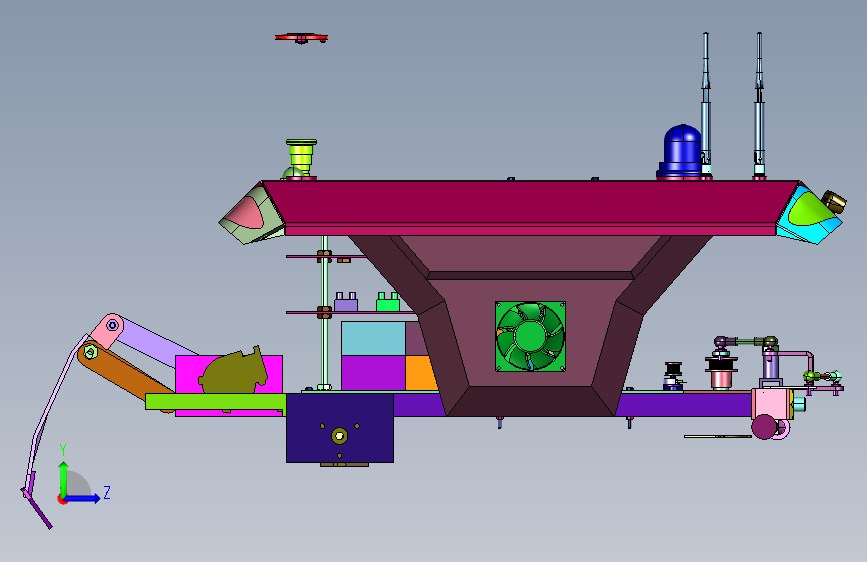867x562 pixels.
Task: Click the crimson top deck plate
Action: click(531, 202)
